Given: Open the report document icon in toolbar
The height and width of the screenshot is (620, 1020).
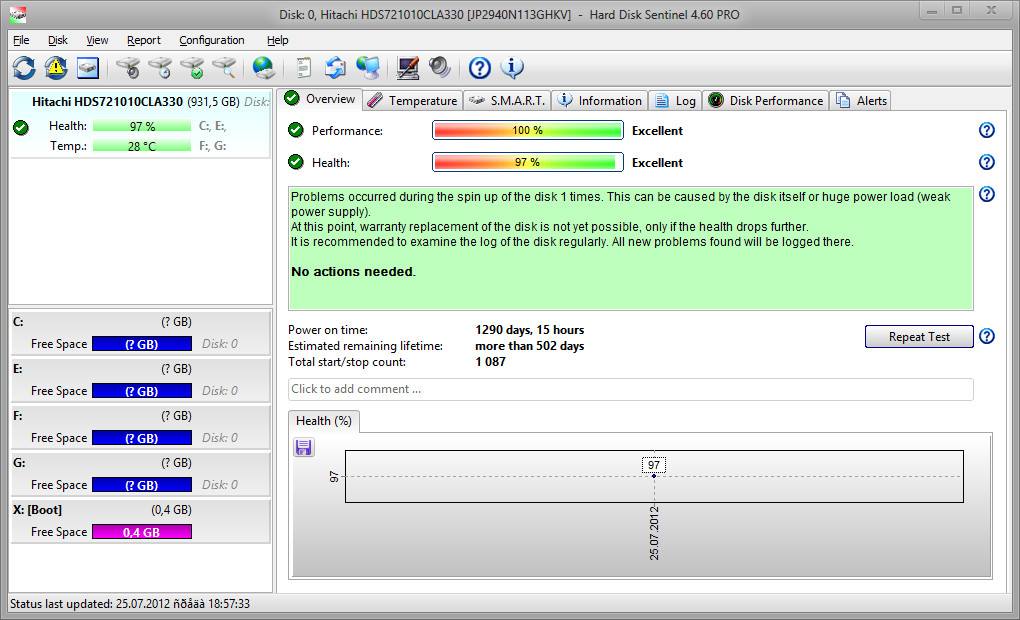Looking at the screenshot, I should click(x=303, y=68).
